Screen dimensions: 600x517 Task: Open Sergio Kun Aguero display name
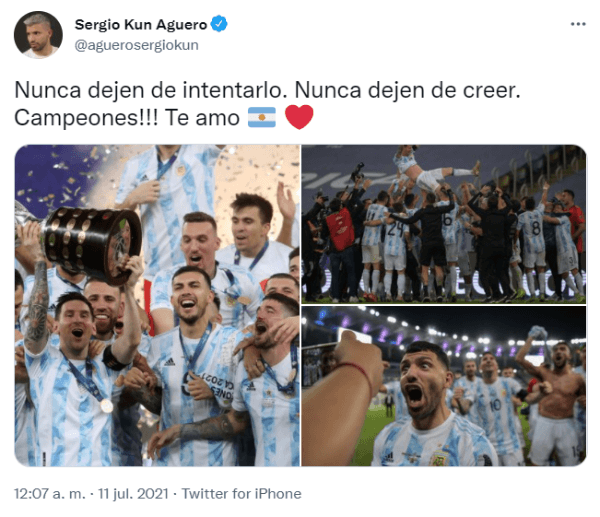141,24
